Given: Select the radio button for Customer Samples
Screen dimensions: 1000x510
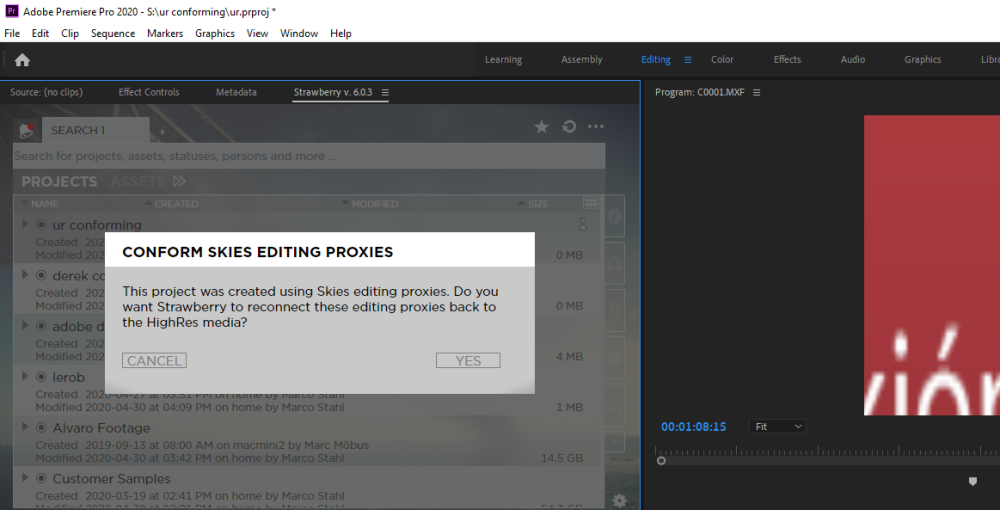Looking at the screenshot, I should point(42,479).
